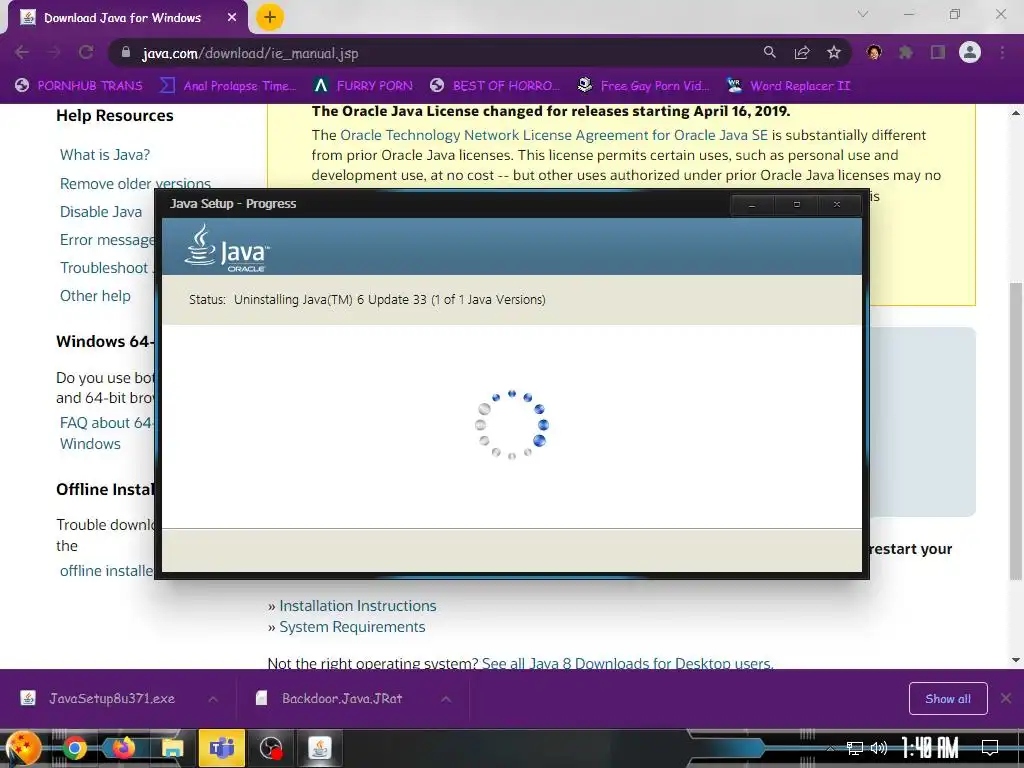1024x768 pixels.
Task: Click the 1:40 AM taskbar clock
Action: click(x=930, y=748)
